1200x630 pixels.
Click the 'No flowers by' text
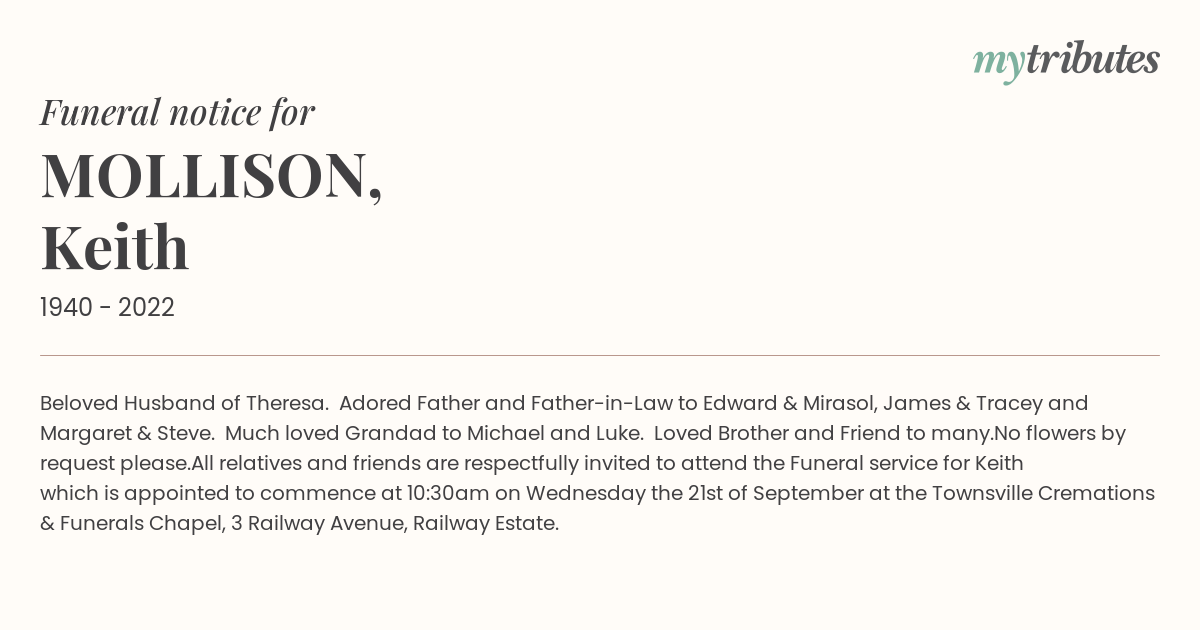pos(1060,434)
